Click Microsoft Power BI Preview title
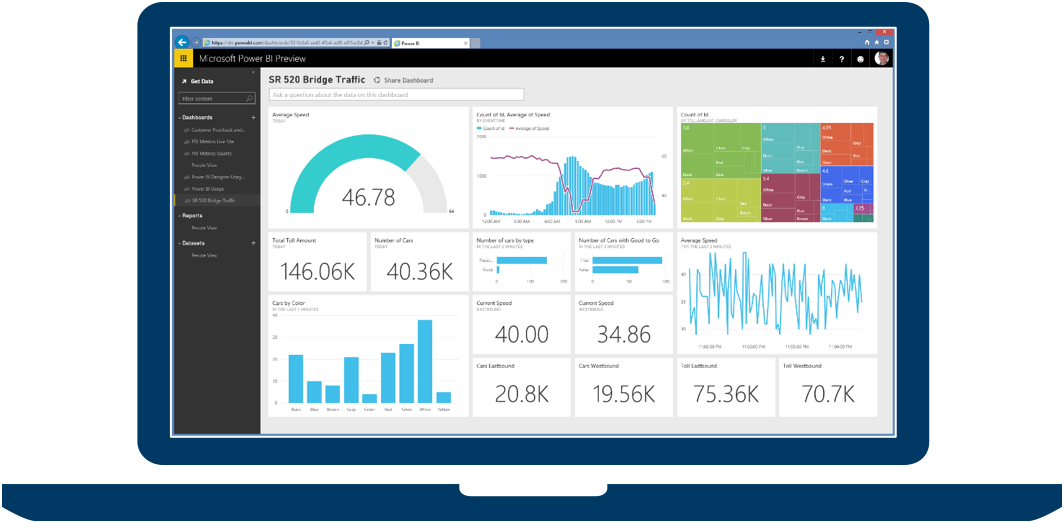 point(252,59)
